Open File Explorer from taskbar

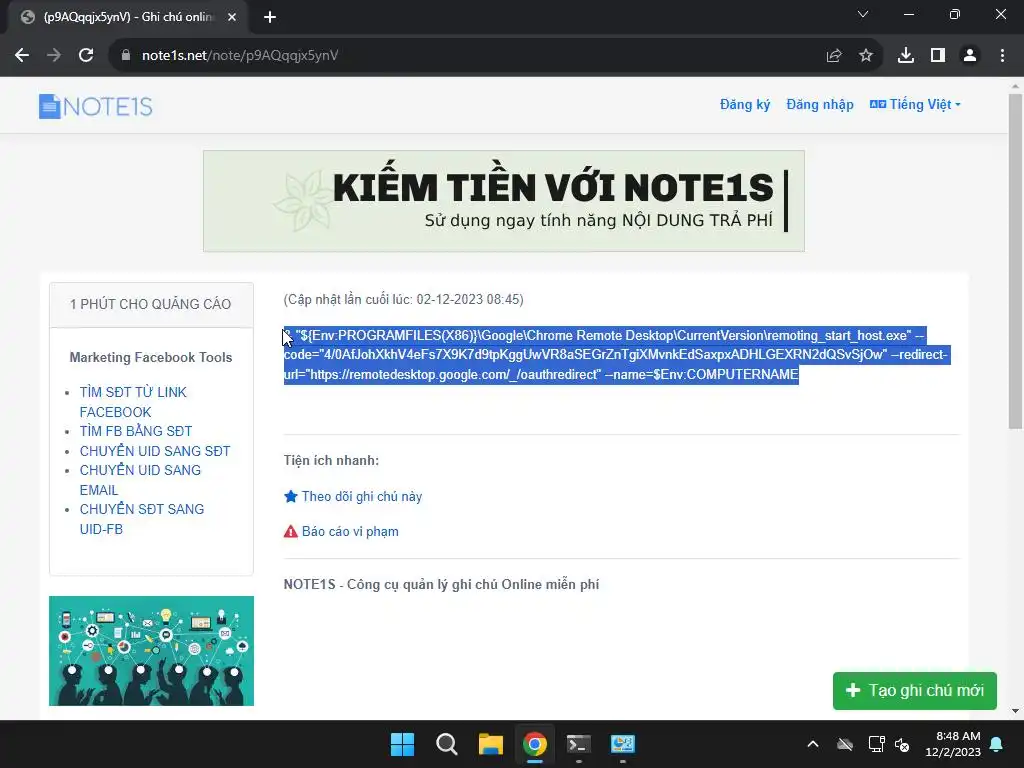tap(490, 744)
